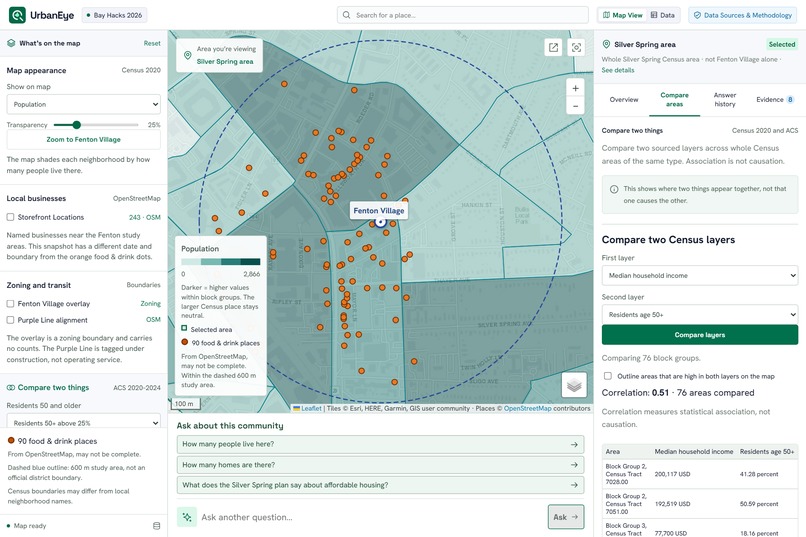This screenshot has width=806, height=537.
Task: Click pin icon in Area you're viewing card
Action: pos(187,55)
